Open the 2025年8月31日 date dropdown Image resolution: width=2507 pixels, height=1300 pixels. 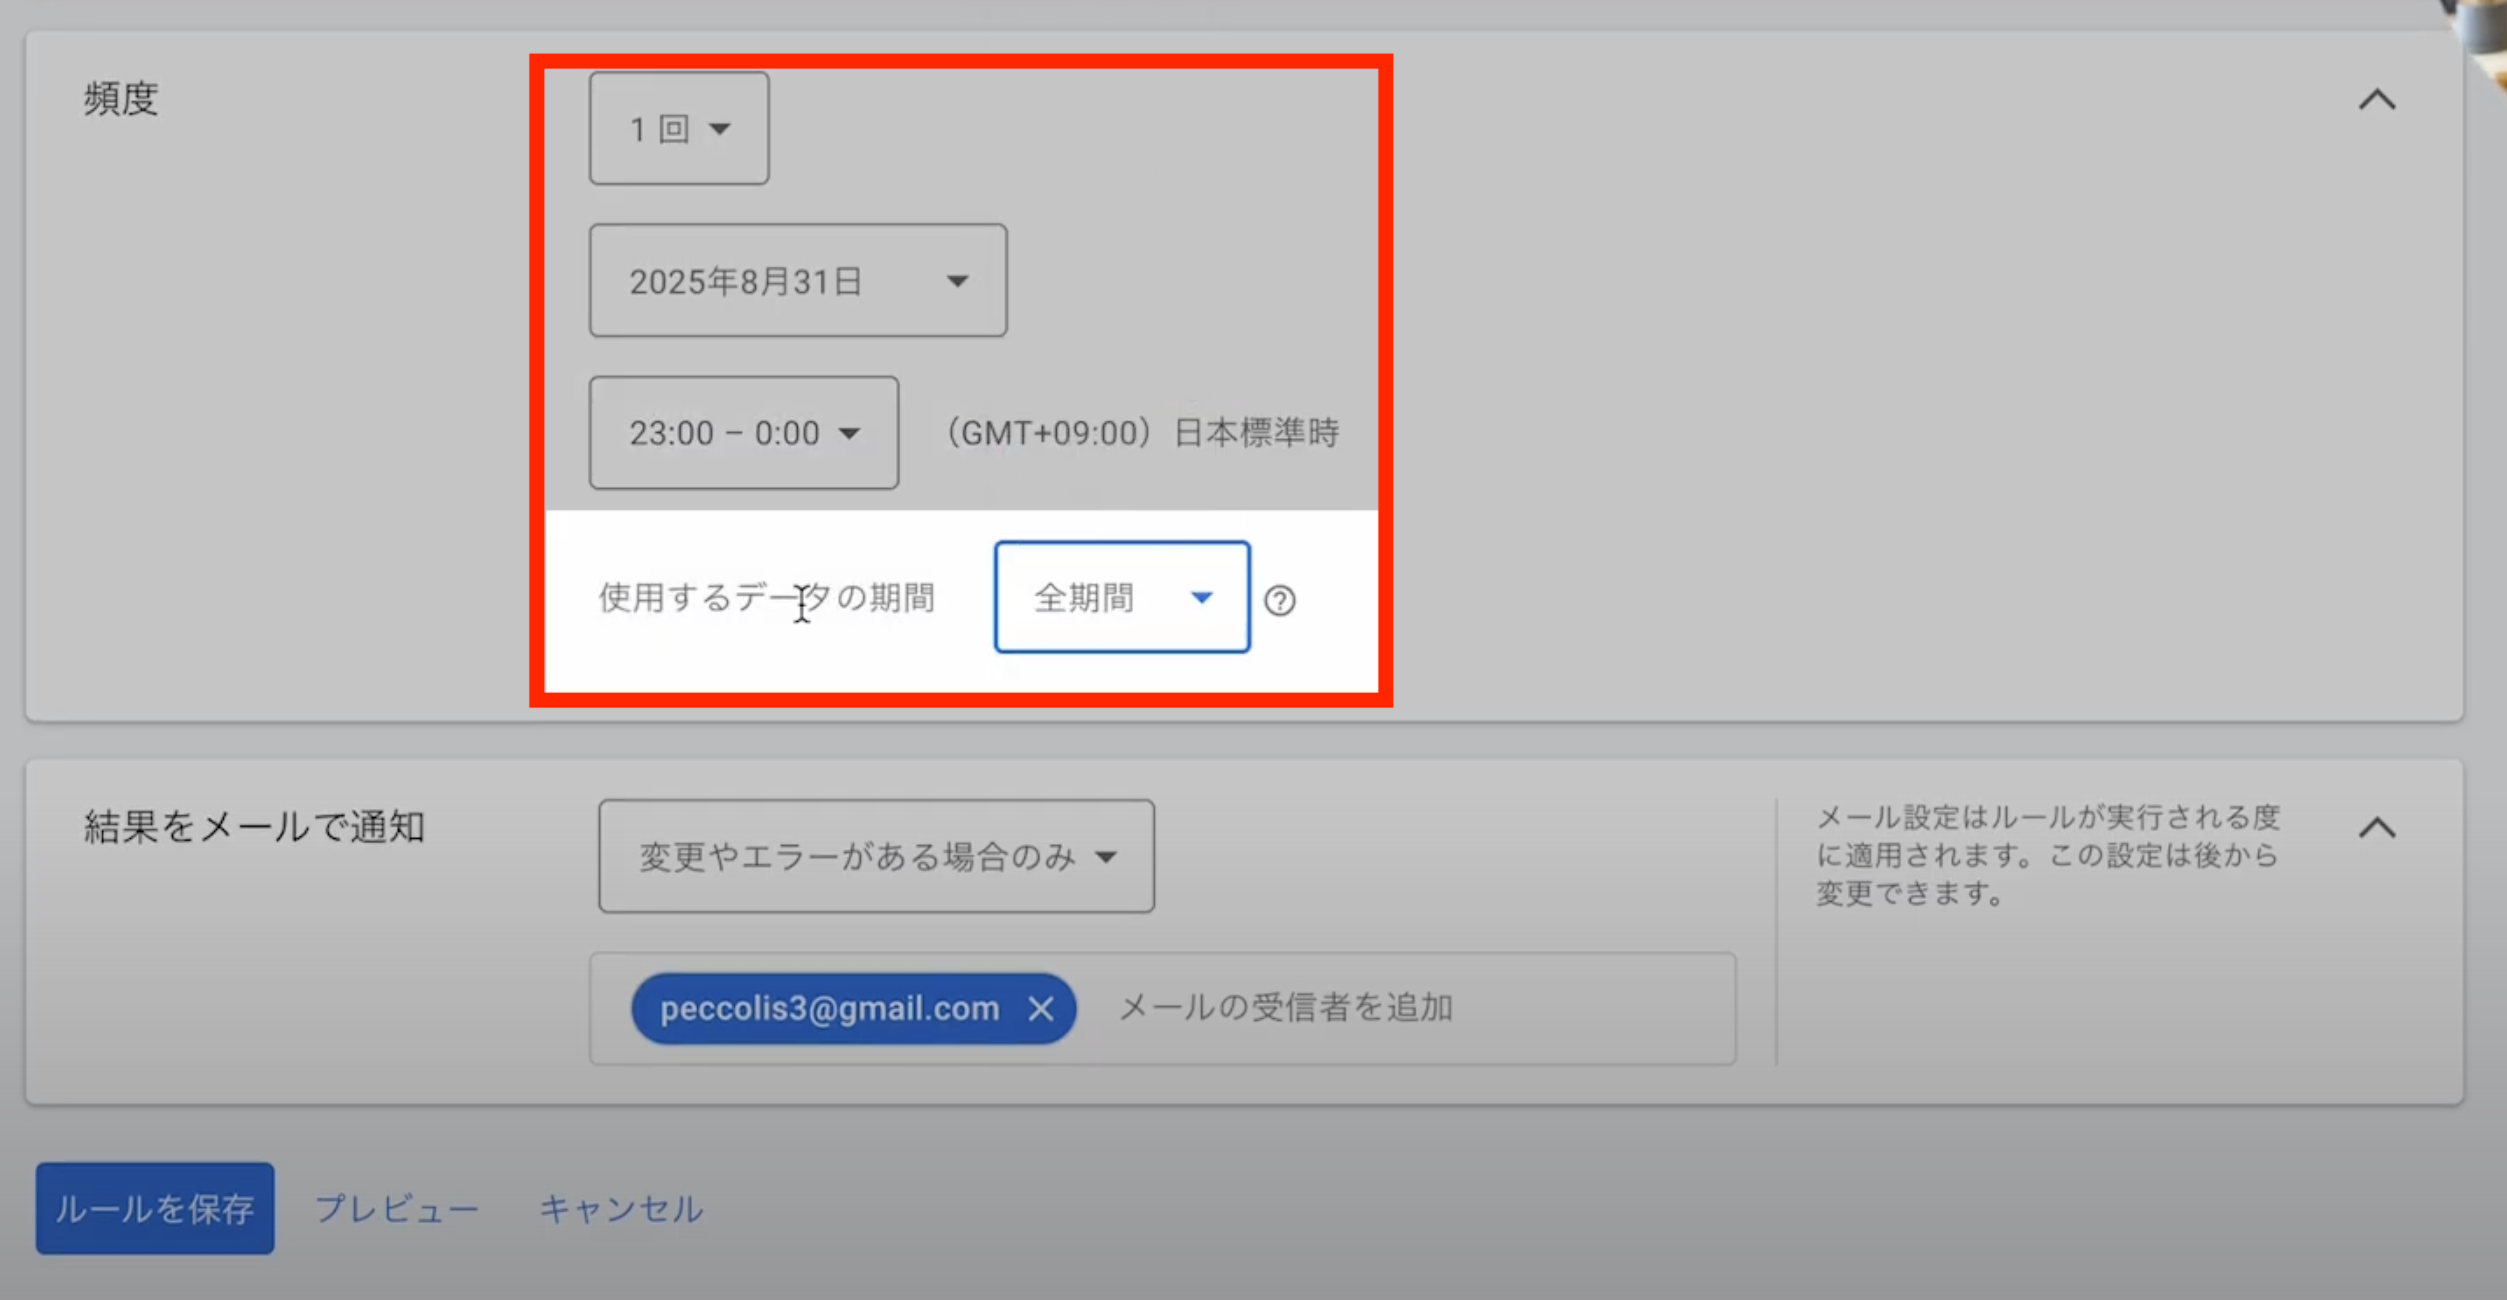pyautogui.click(x=797, y=281)
